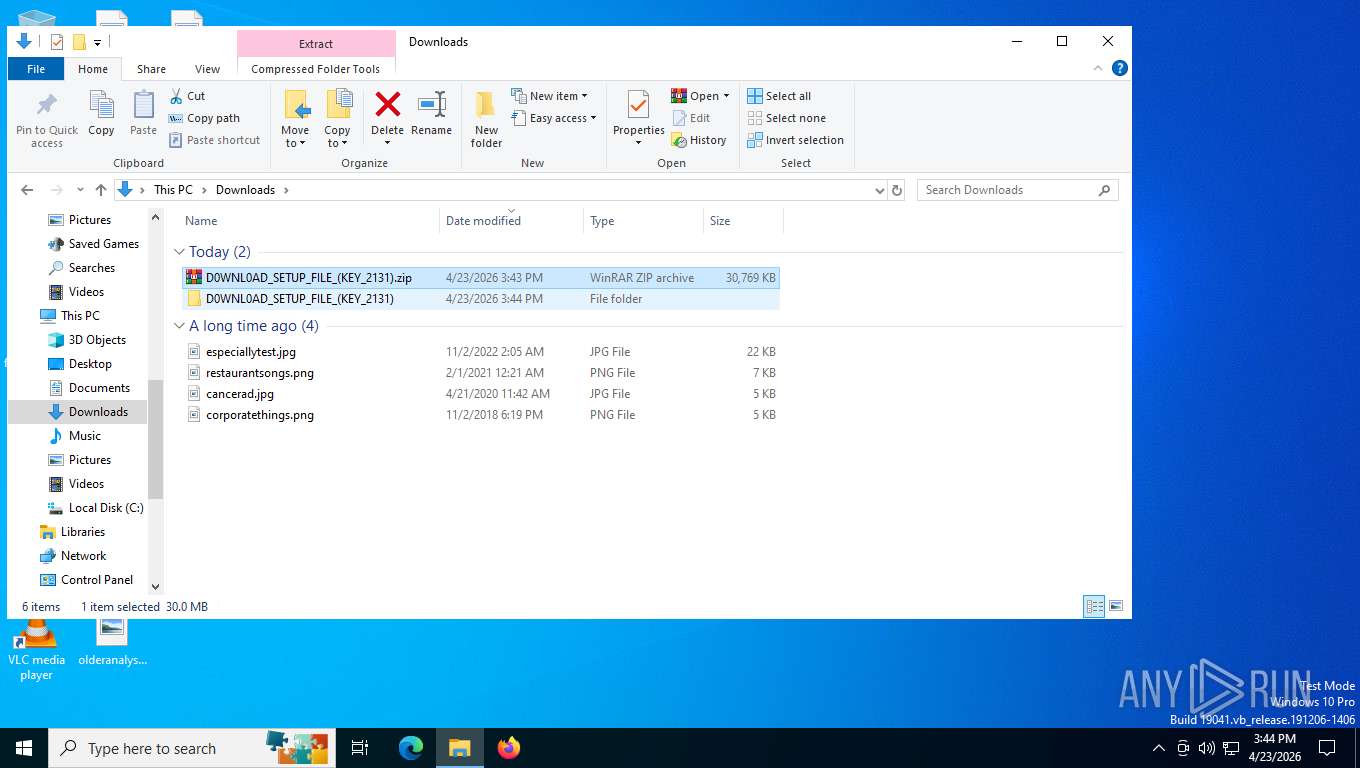Open Firefox from the taskbar
This screenshot has width=1360, height=768.
tap(509, 747)
